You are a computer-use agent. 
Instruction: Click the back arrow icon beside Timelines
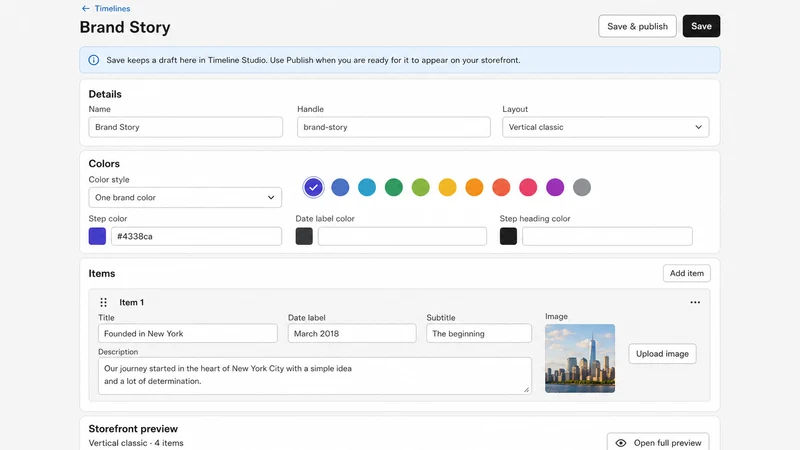click(x=86, y=9)
